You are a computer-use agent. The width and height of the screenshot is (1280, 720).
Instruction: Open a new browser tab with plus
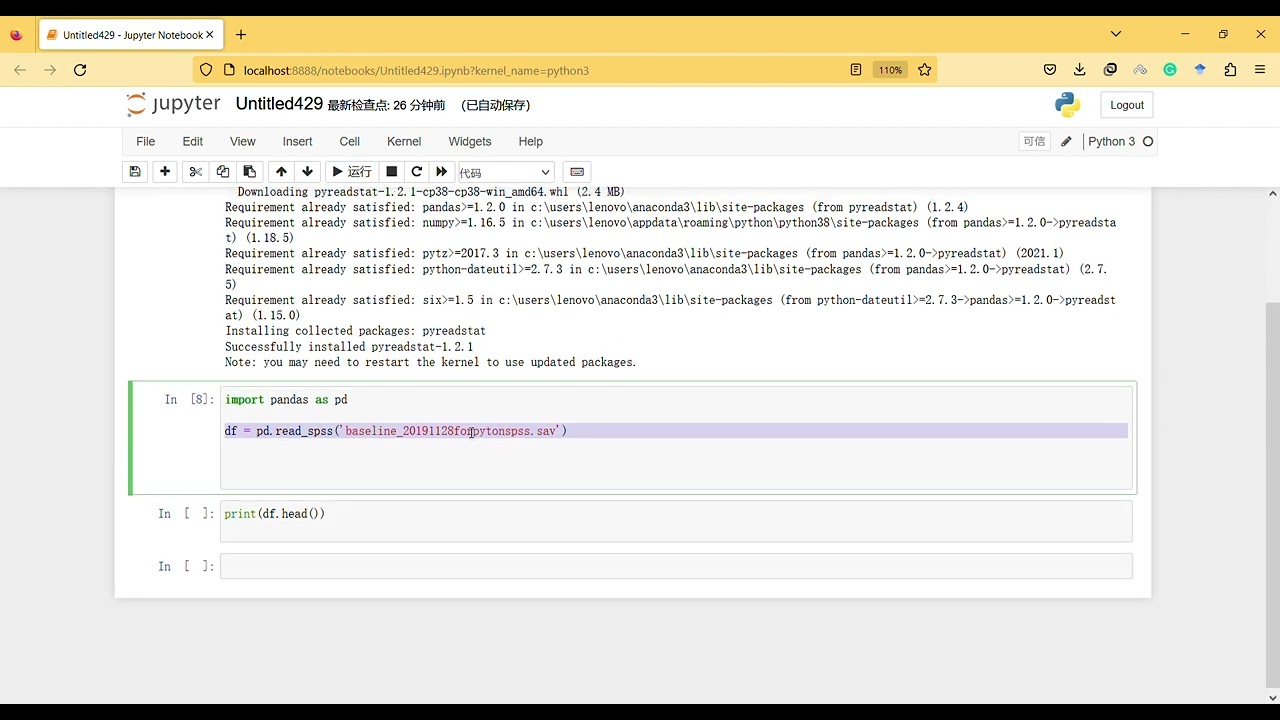(x=241, y=35)
